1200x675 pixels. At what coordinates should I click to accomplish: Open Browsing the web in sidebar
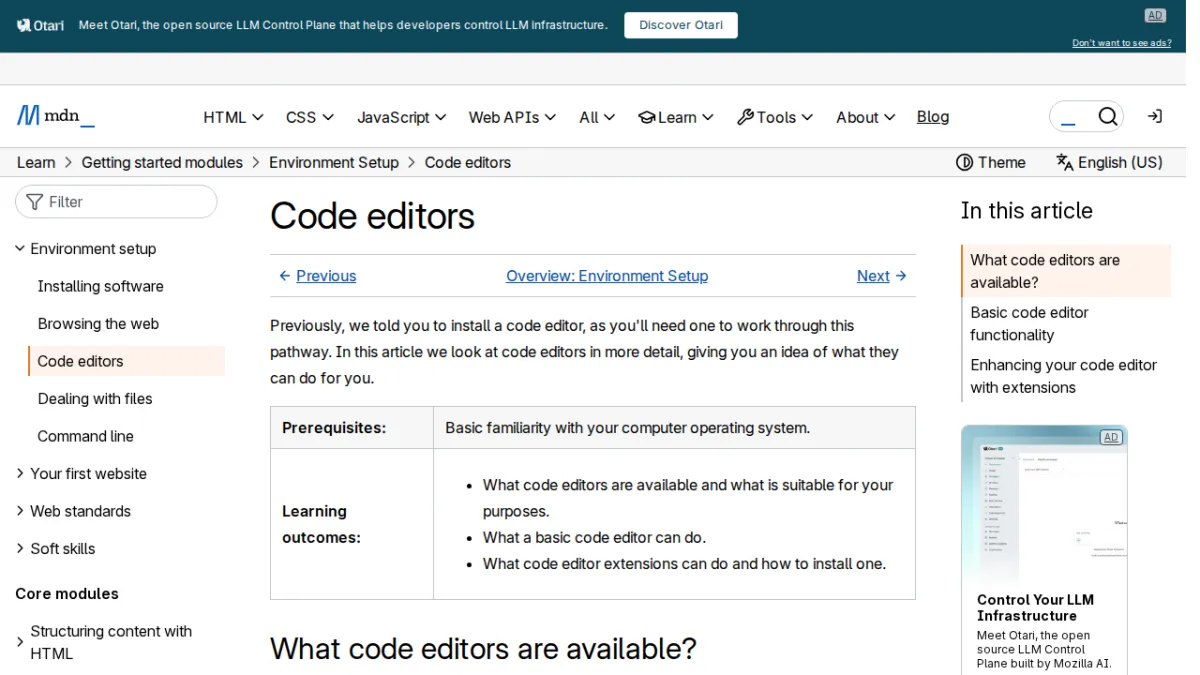pos(98,324)
